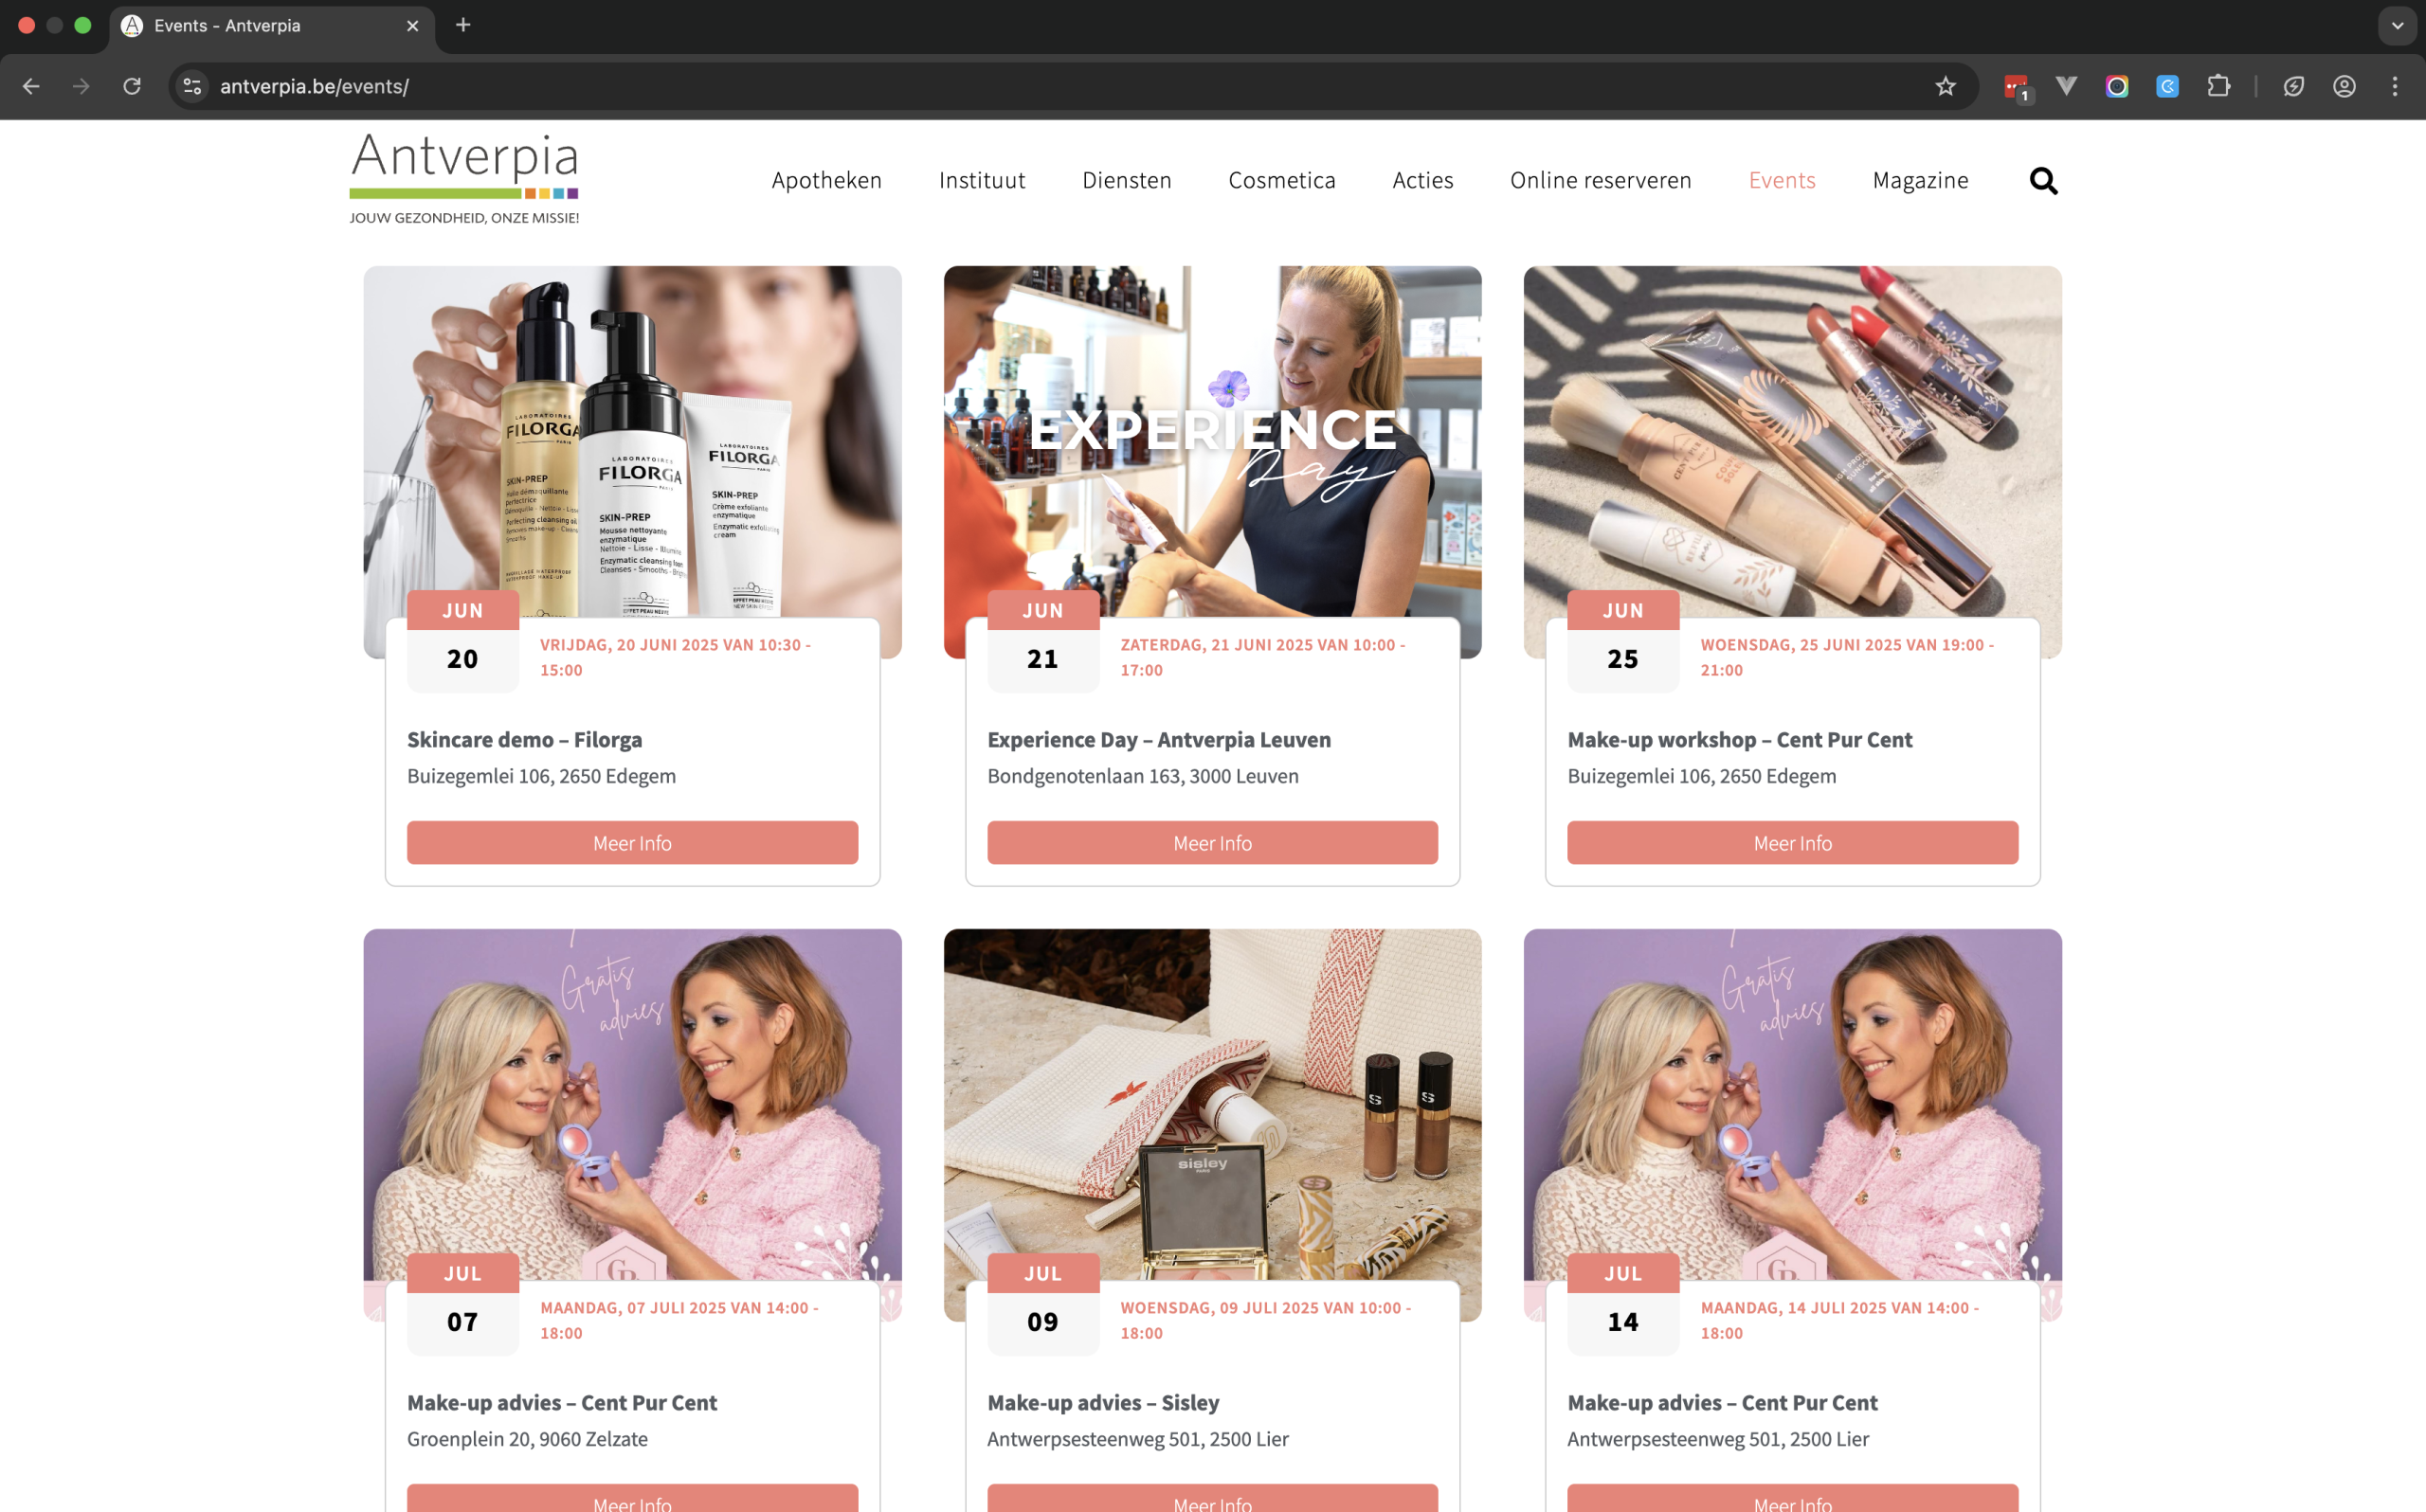
Task: Click 'Groenplein 20, 9060 Zelzate' address
Action: 527,1439
